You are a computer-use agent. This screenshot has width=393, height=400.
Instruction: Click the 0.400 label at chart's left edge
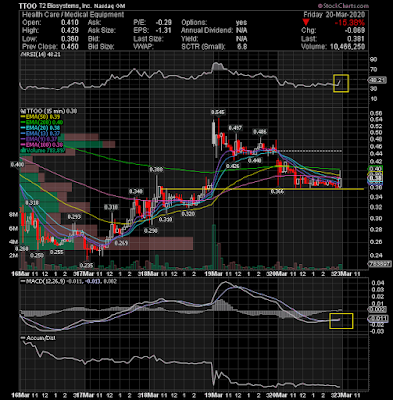17,165
